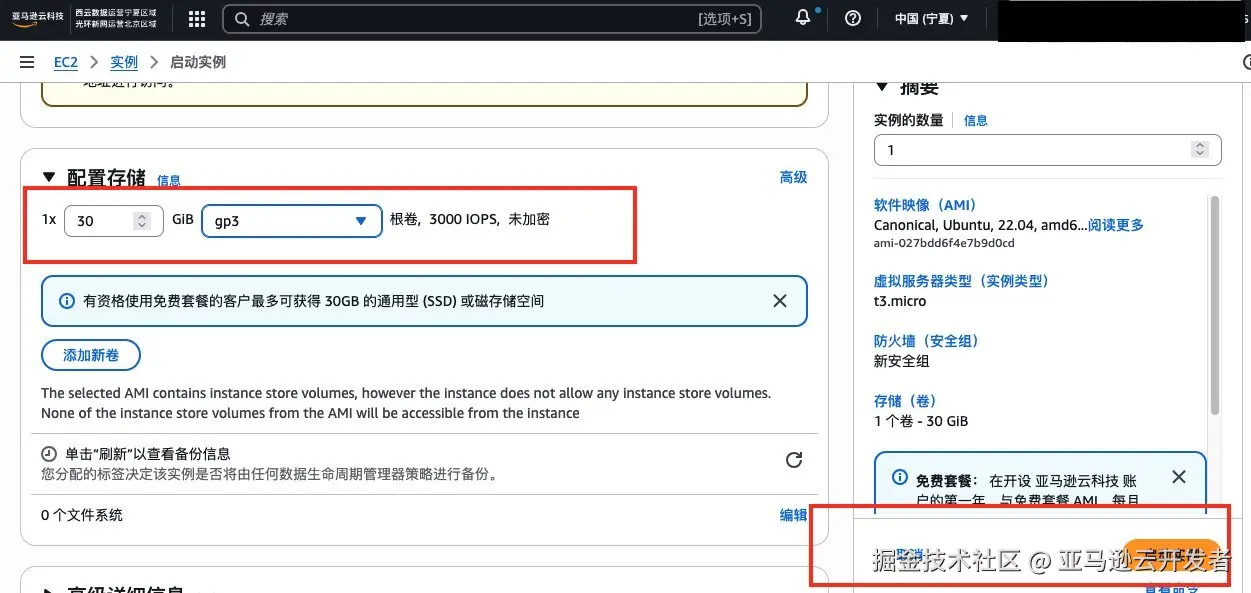Open 信息 link beside 实例的数量
Screen dimensions: 1251x593
[x=976, y=120]
